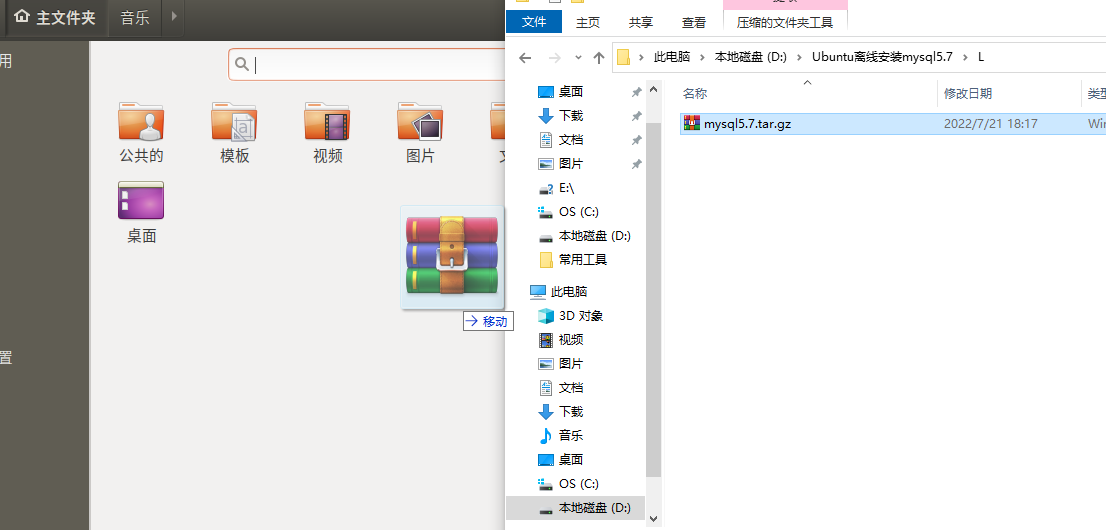Viewport: 1106px width, 530px height.
Task: Click the archive icon of mysql5.7.tar.gz
Action: pyautogui.click(x=692, y=124)
